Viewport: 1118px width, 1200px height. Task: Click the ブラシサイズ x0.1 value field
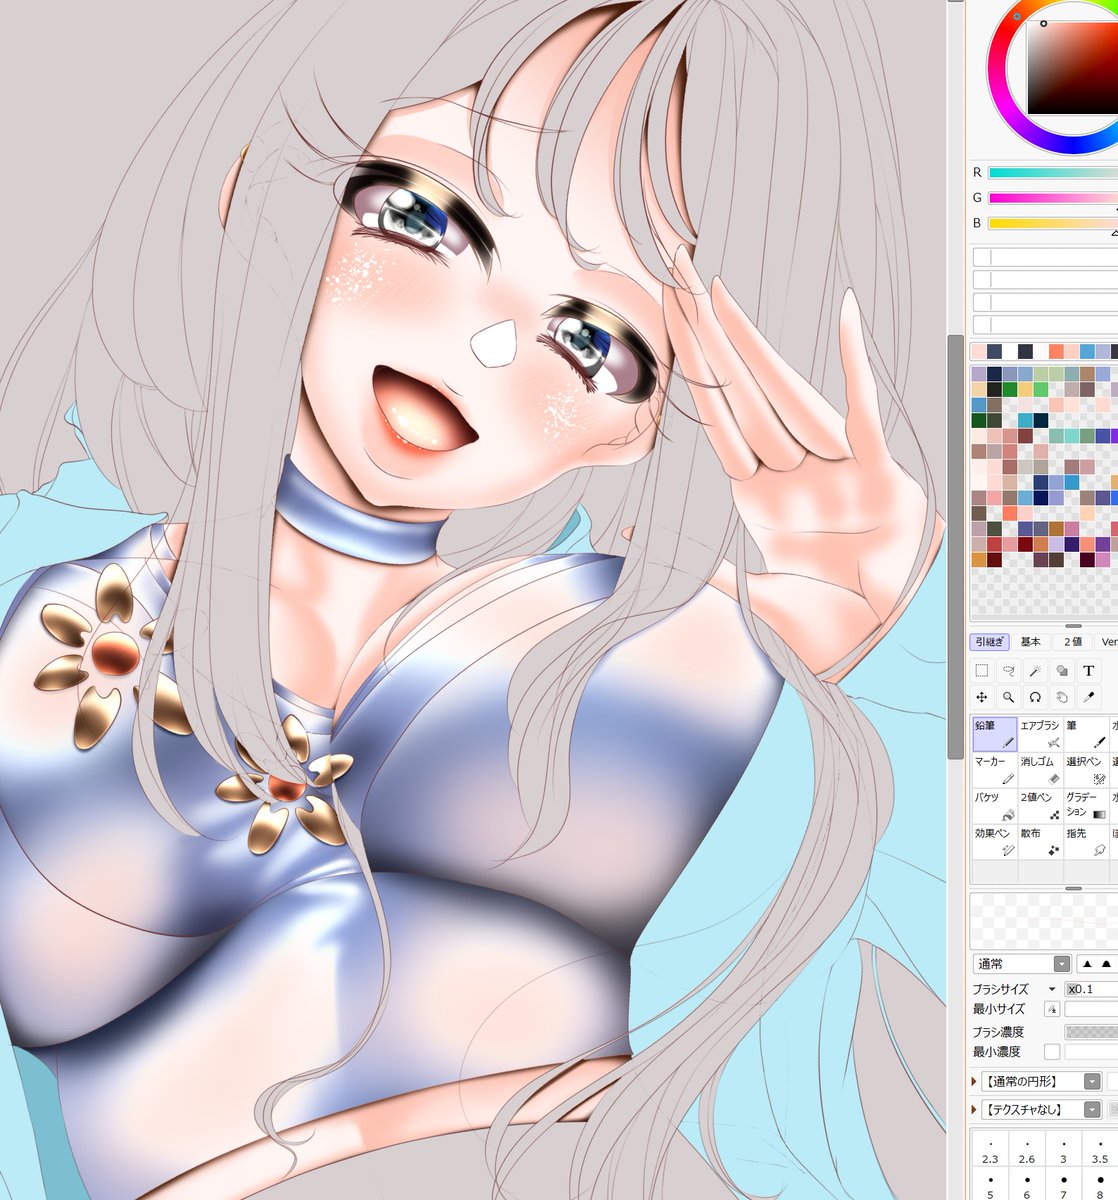[1091, 989]
